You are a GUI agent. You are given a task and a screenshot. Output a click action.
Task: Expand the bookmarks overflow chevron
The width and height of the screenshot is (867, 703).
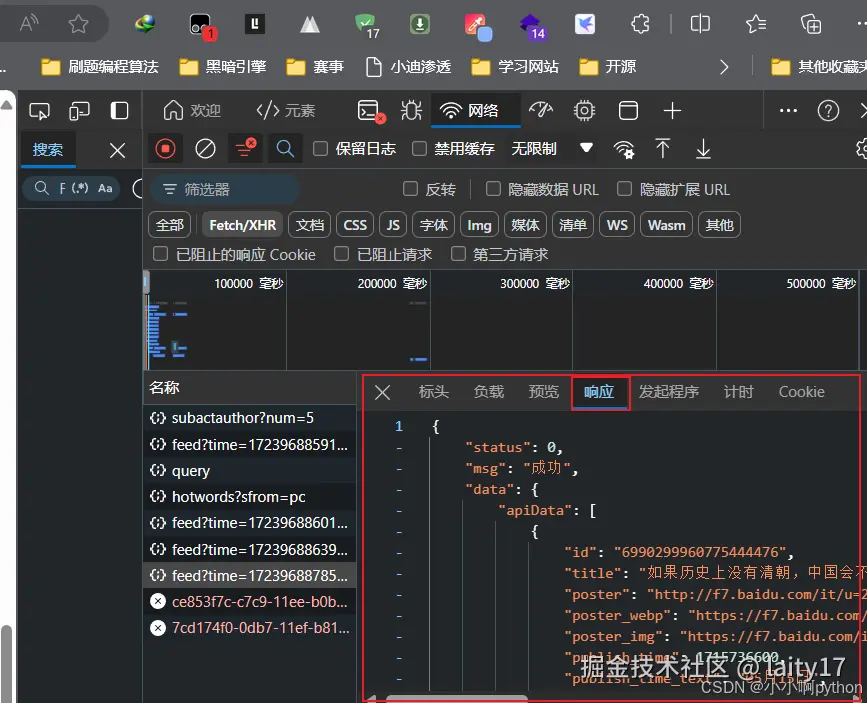click(725, 67)
